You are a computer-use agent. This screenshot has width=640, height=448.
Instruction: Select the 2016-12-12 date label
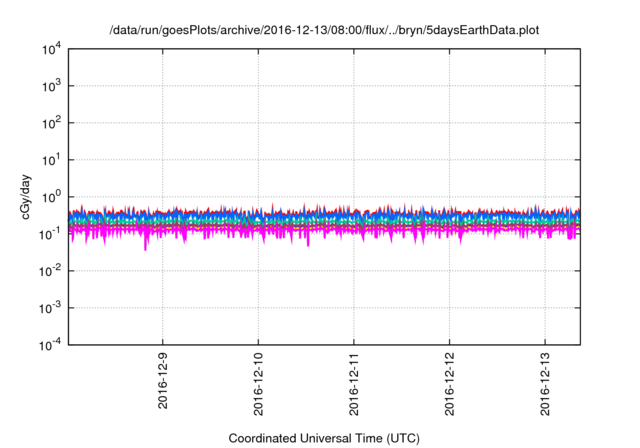click(x=449, y=384)
